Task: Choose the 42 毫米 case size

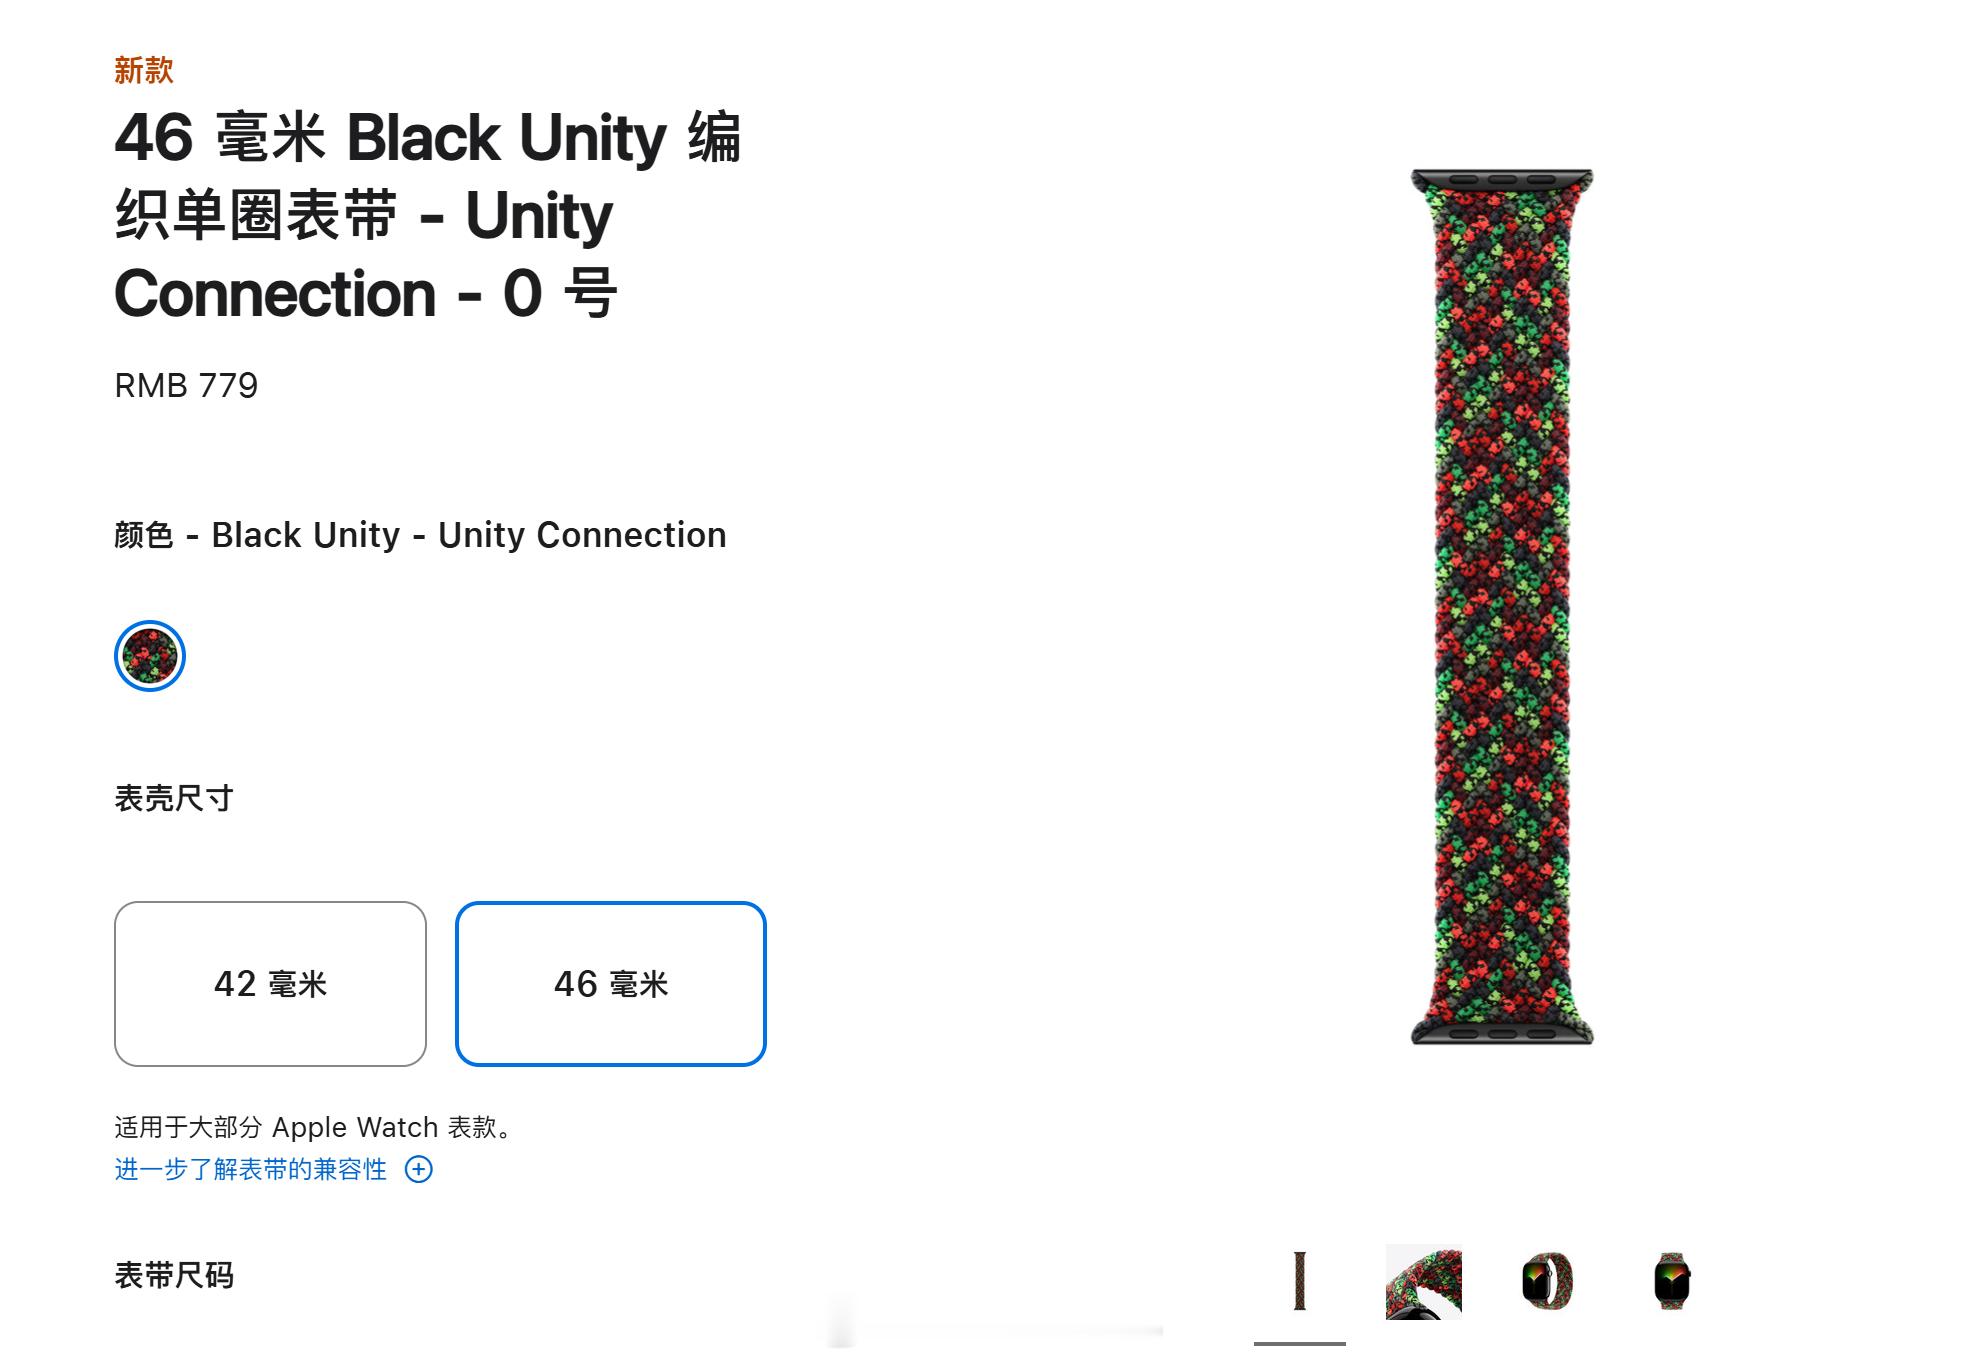Action: coord(270,984)
